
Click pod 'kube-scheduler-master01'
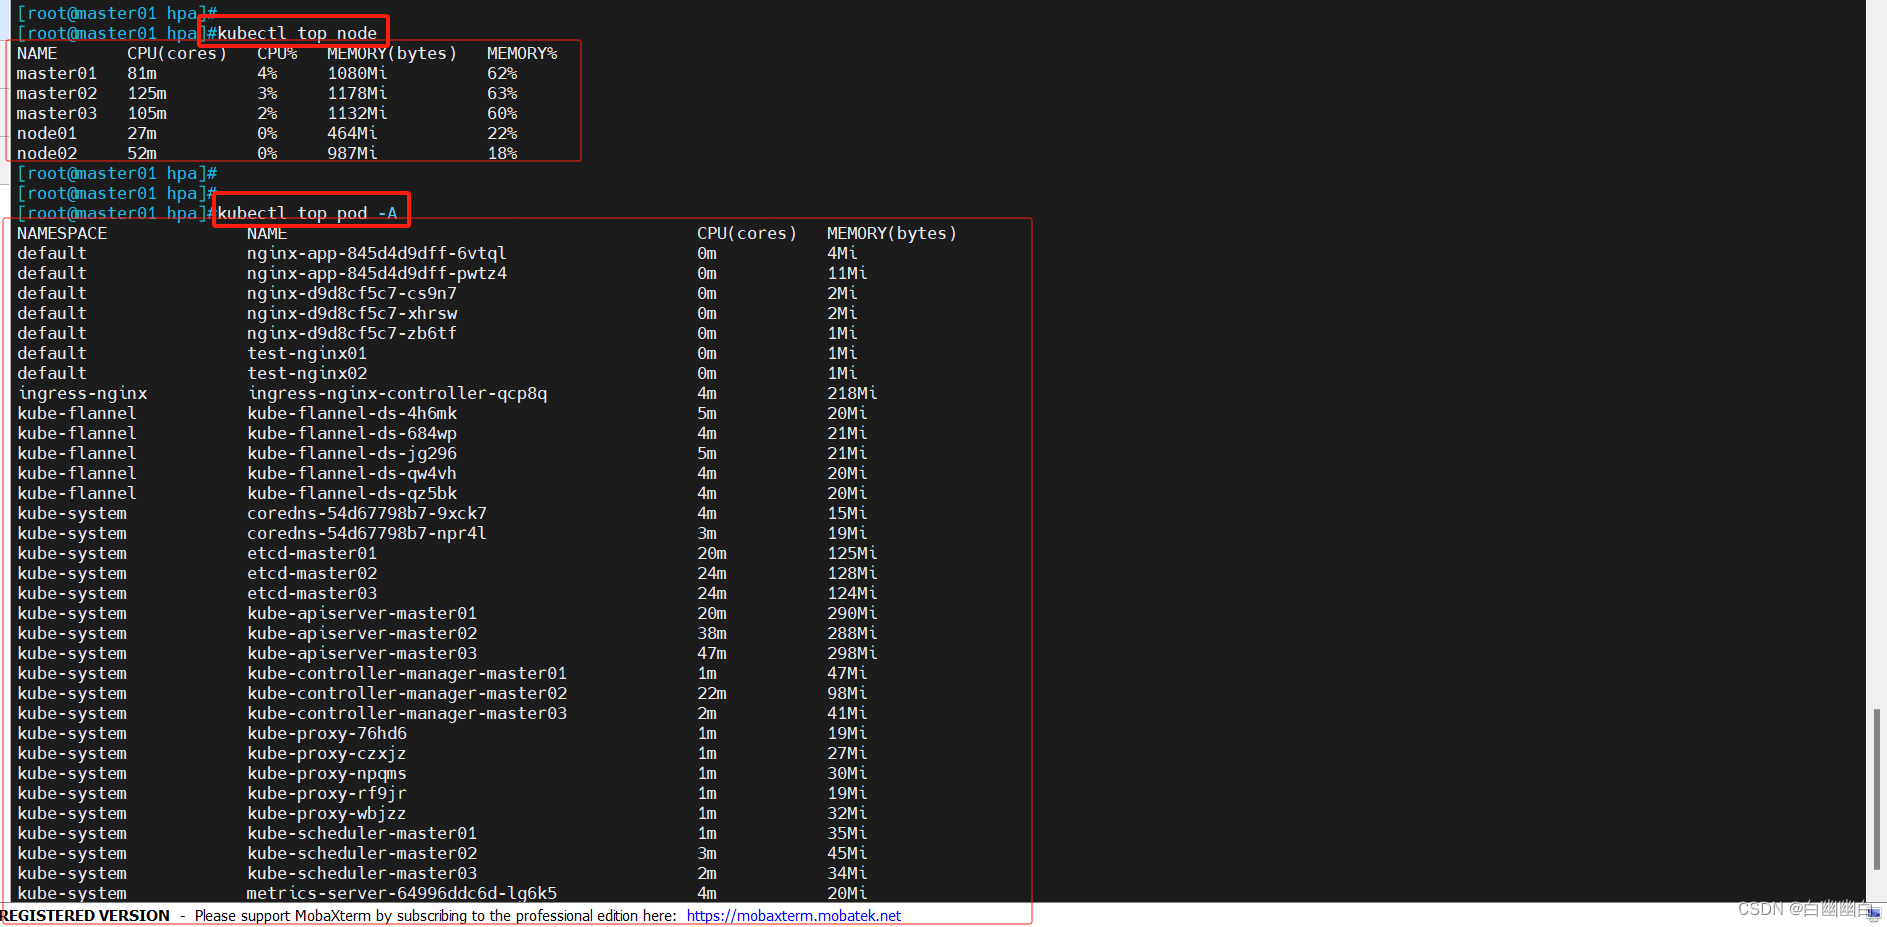coord(362,833)
